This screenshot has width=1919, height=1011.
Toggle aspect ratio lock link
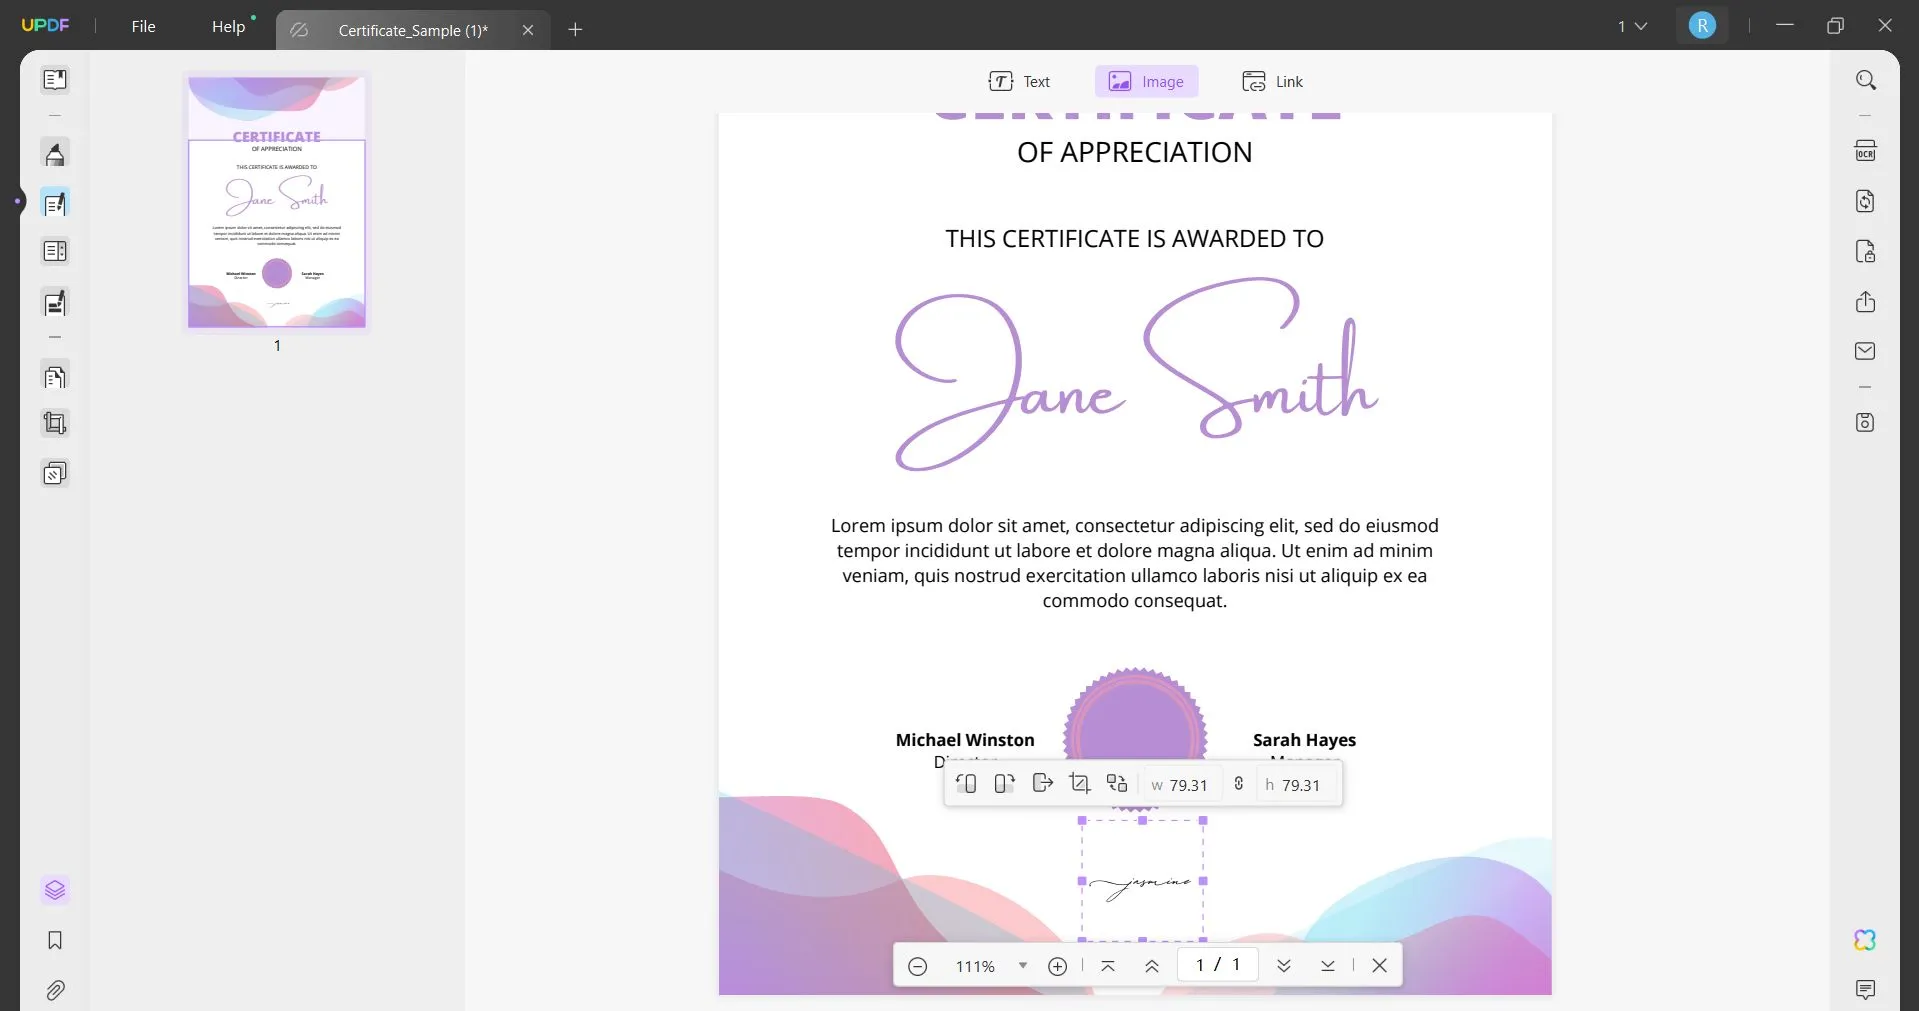tap(1239, 784)
